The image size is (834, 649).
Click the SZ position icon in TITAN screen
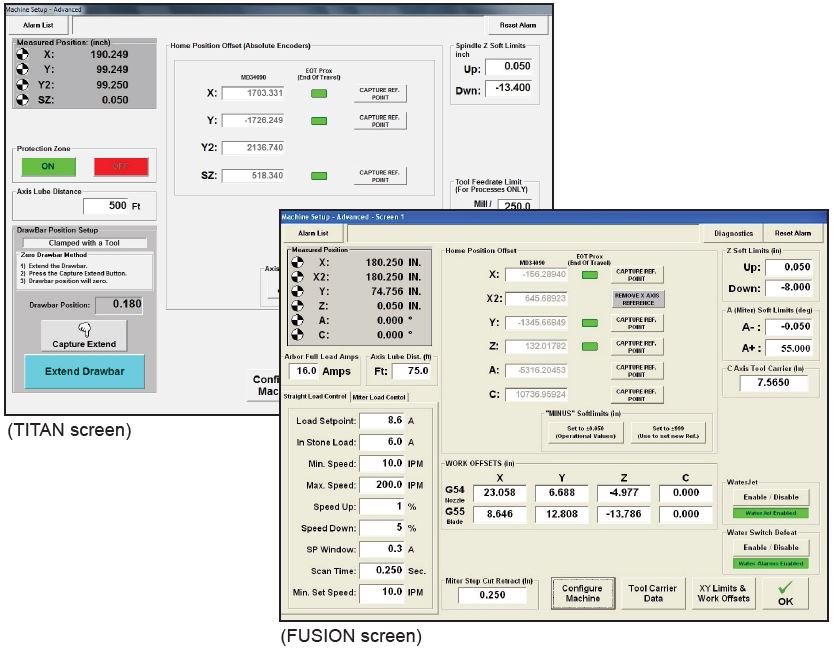pyautogui.click(x=22, y=99)
